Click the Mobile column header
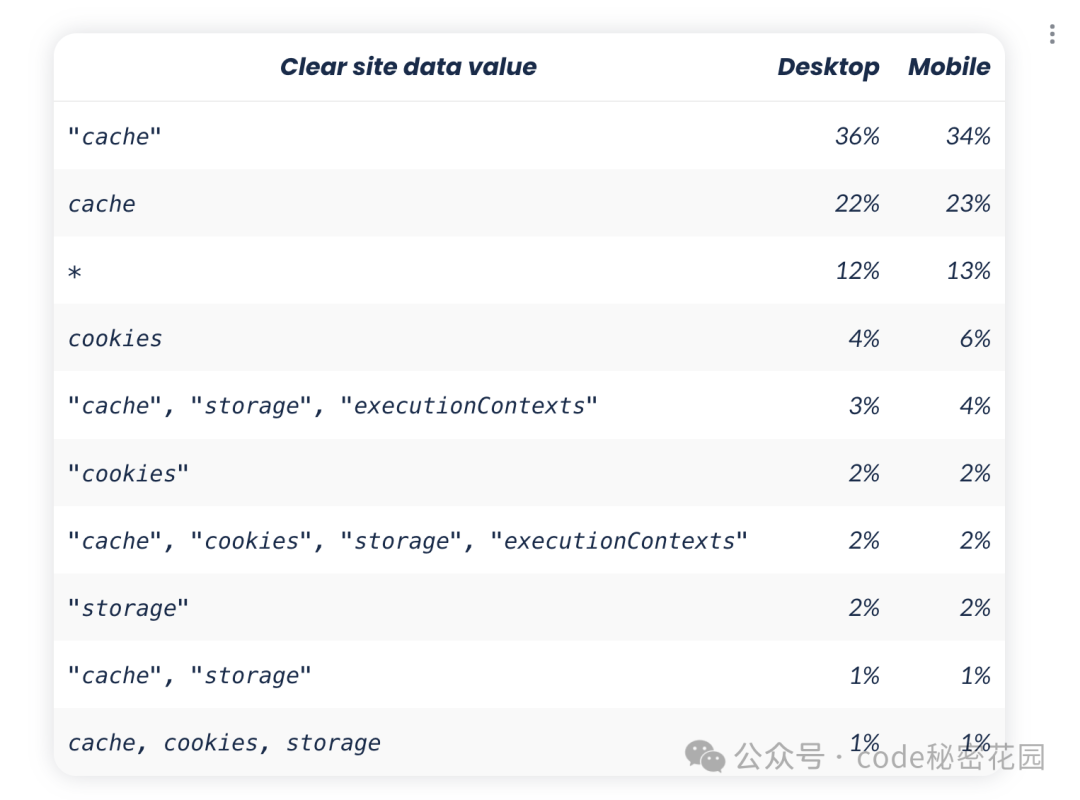 pyautogui.click(x=949, y=67)
